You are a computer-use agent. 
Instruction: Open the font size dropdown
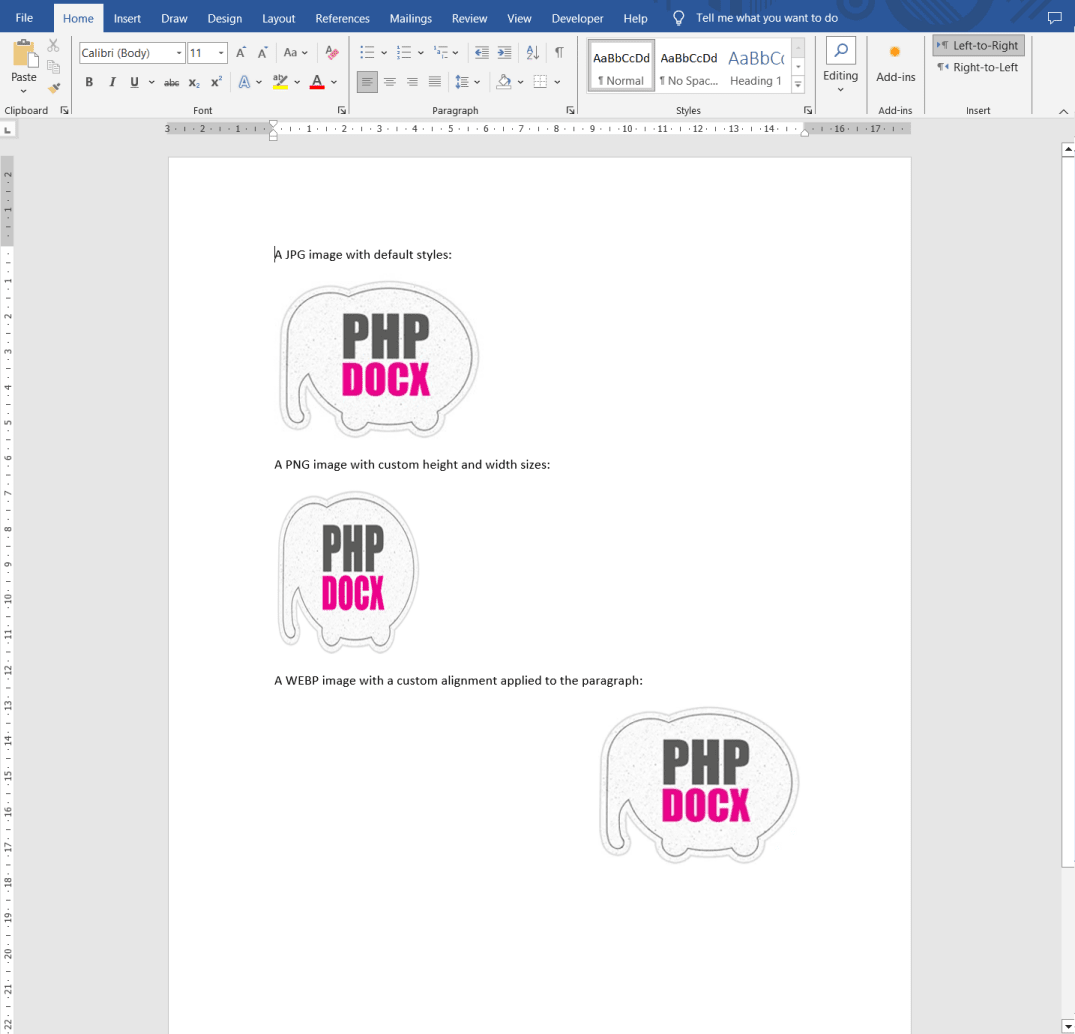[221, 53]
